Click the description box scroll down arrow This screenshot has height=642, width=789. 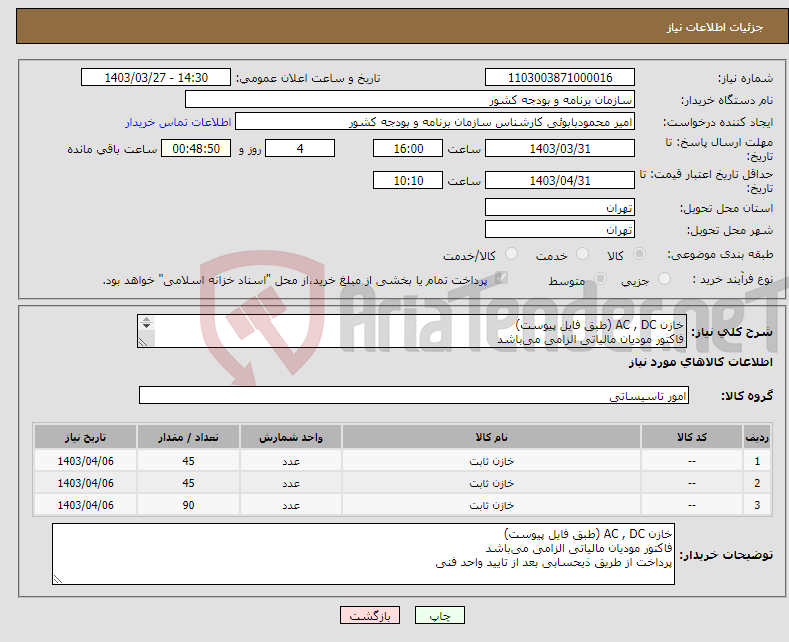pyautogui.click(x=146, y=326)
